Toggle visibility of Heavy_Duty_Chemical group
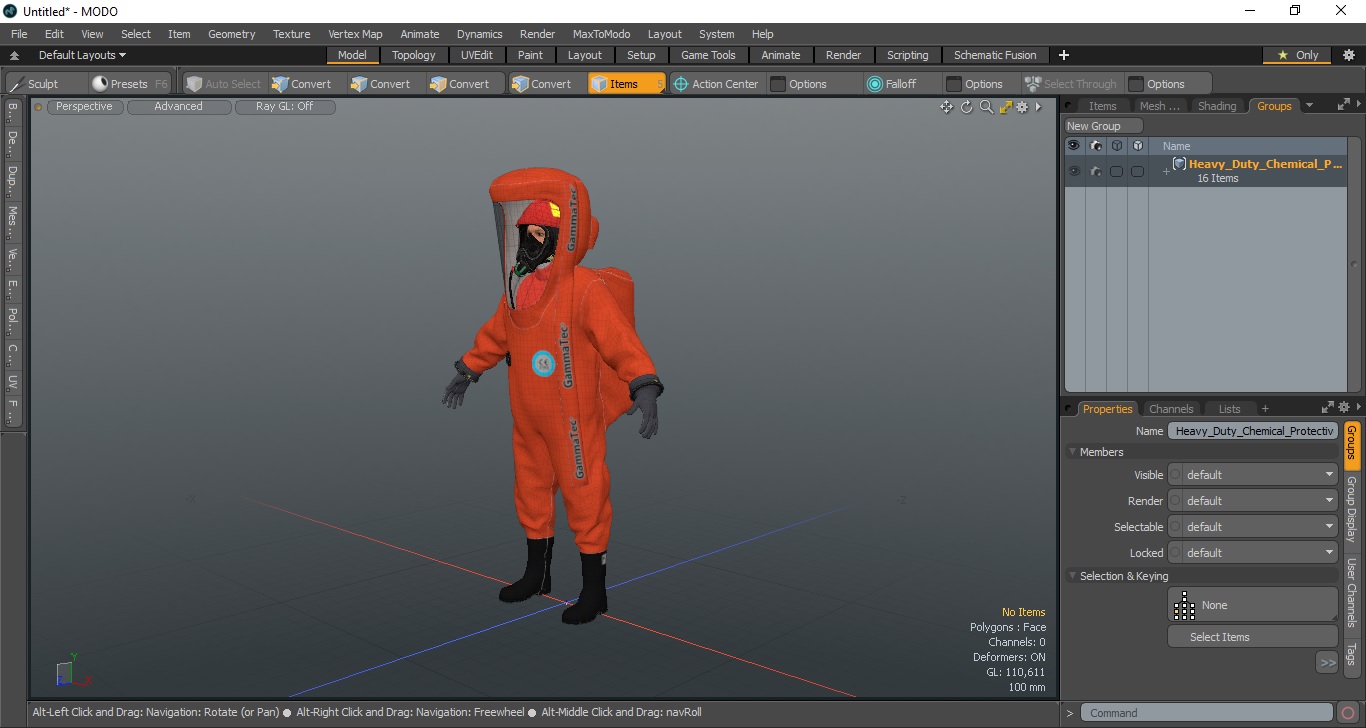 1074,171
